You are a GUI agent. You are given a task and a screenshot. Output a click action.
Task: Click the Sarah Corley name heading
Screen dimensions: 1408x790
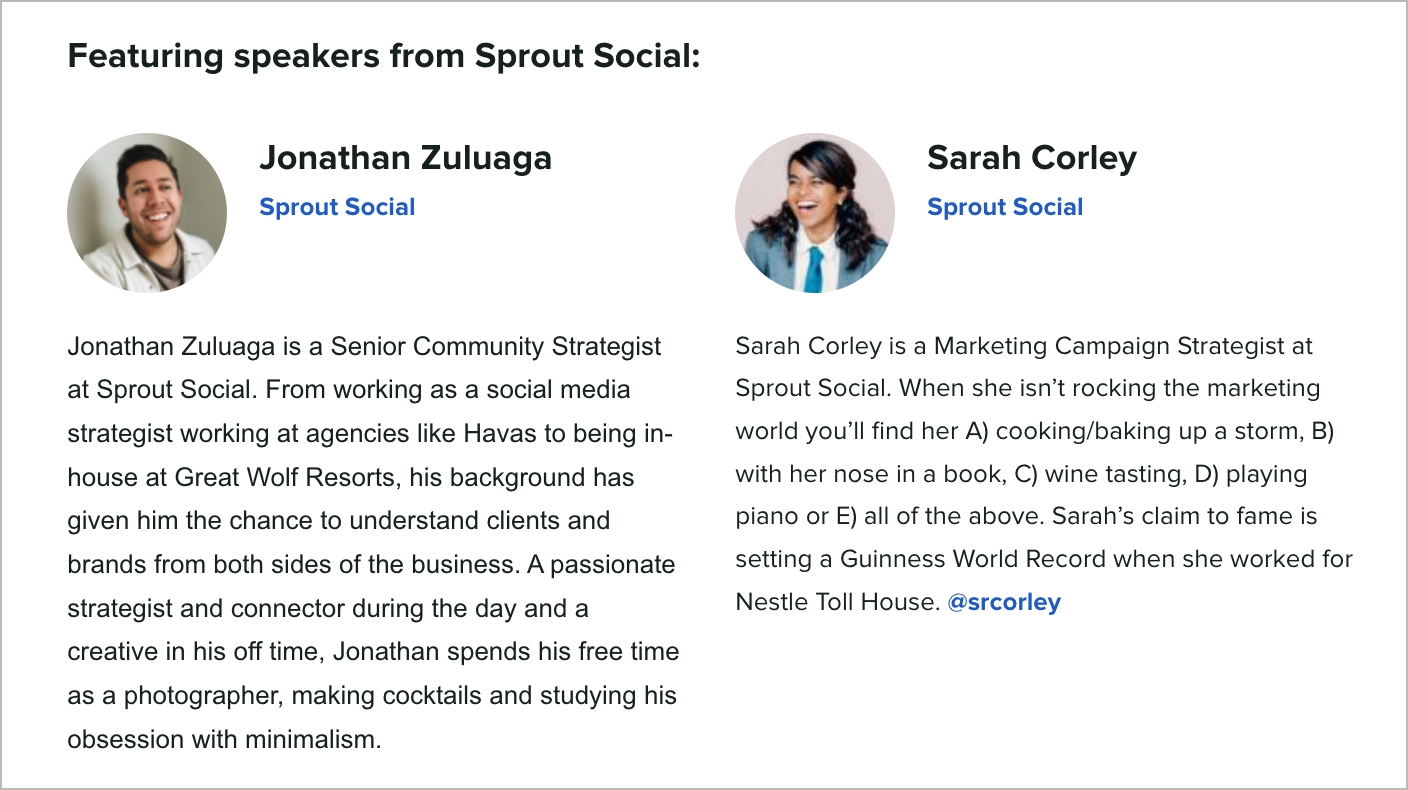click(x=1031, y=158)
